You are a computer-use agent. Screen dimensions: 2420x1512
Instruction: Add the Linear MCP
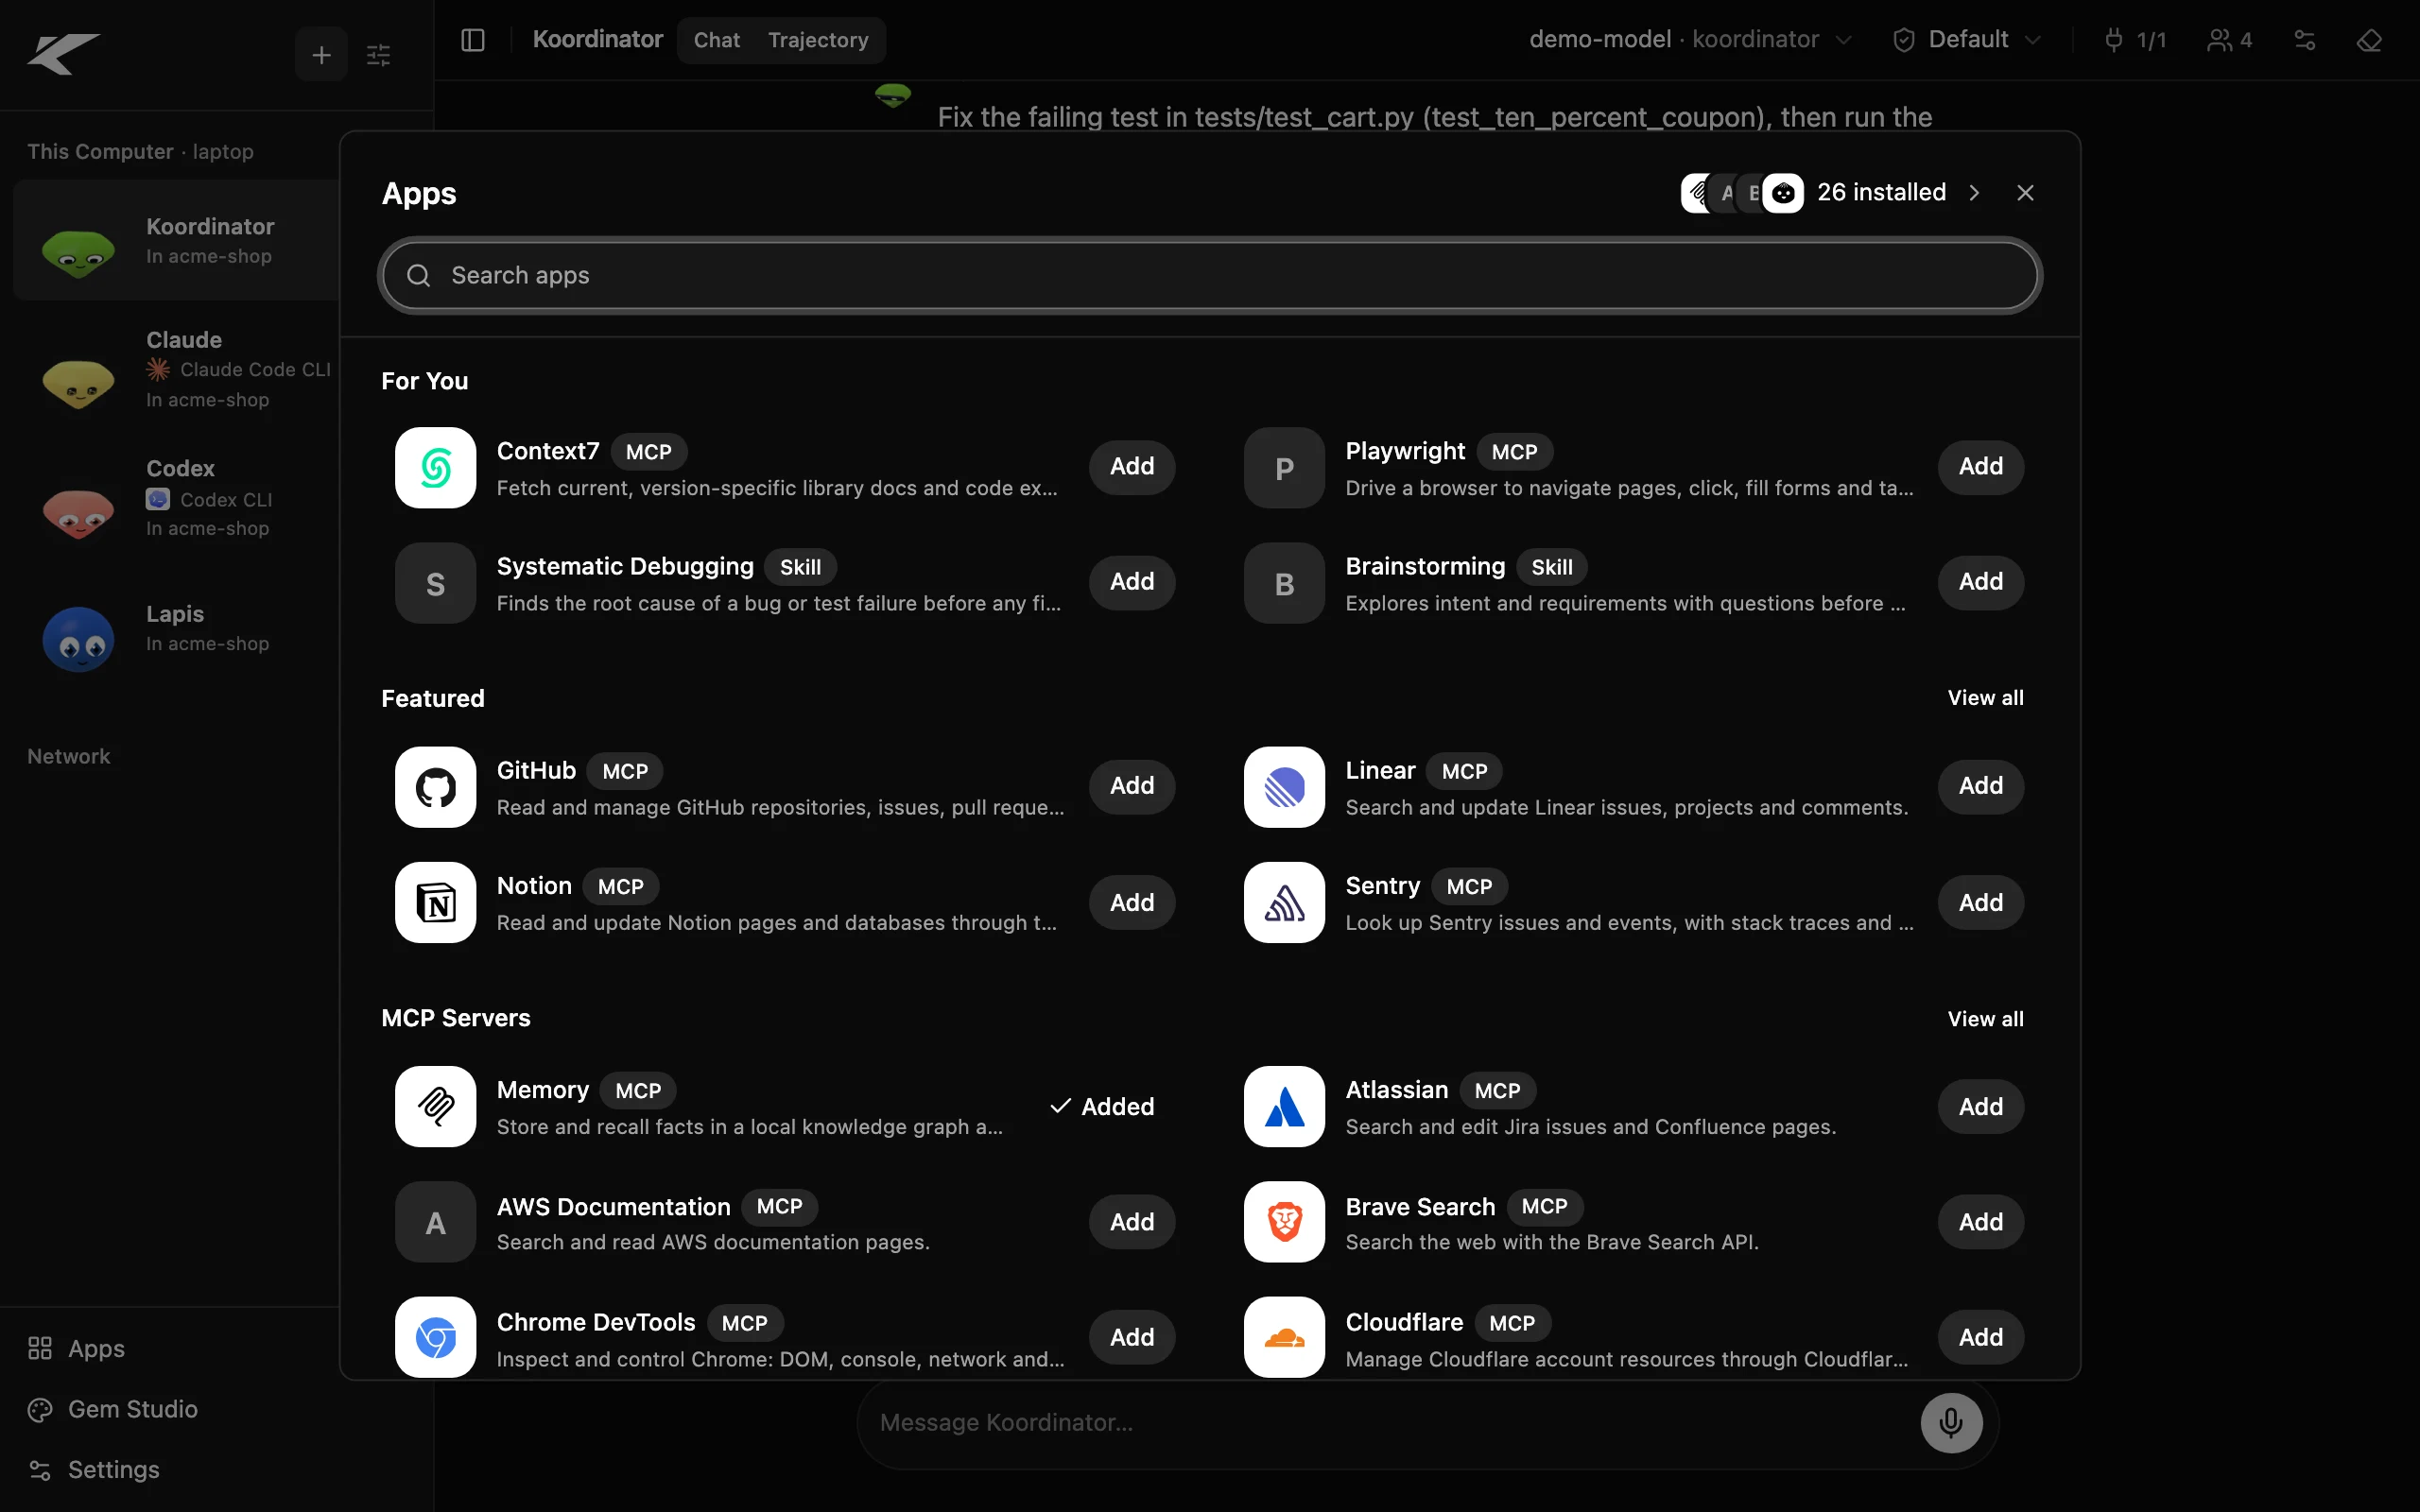pyautogui.click(x=1980, y=786)
